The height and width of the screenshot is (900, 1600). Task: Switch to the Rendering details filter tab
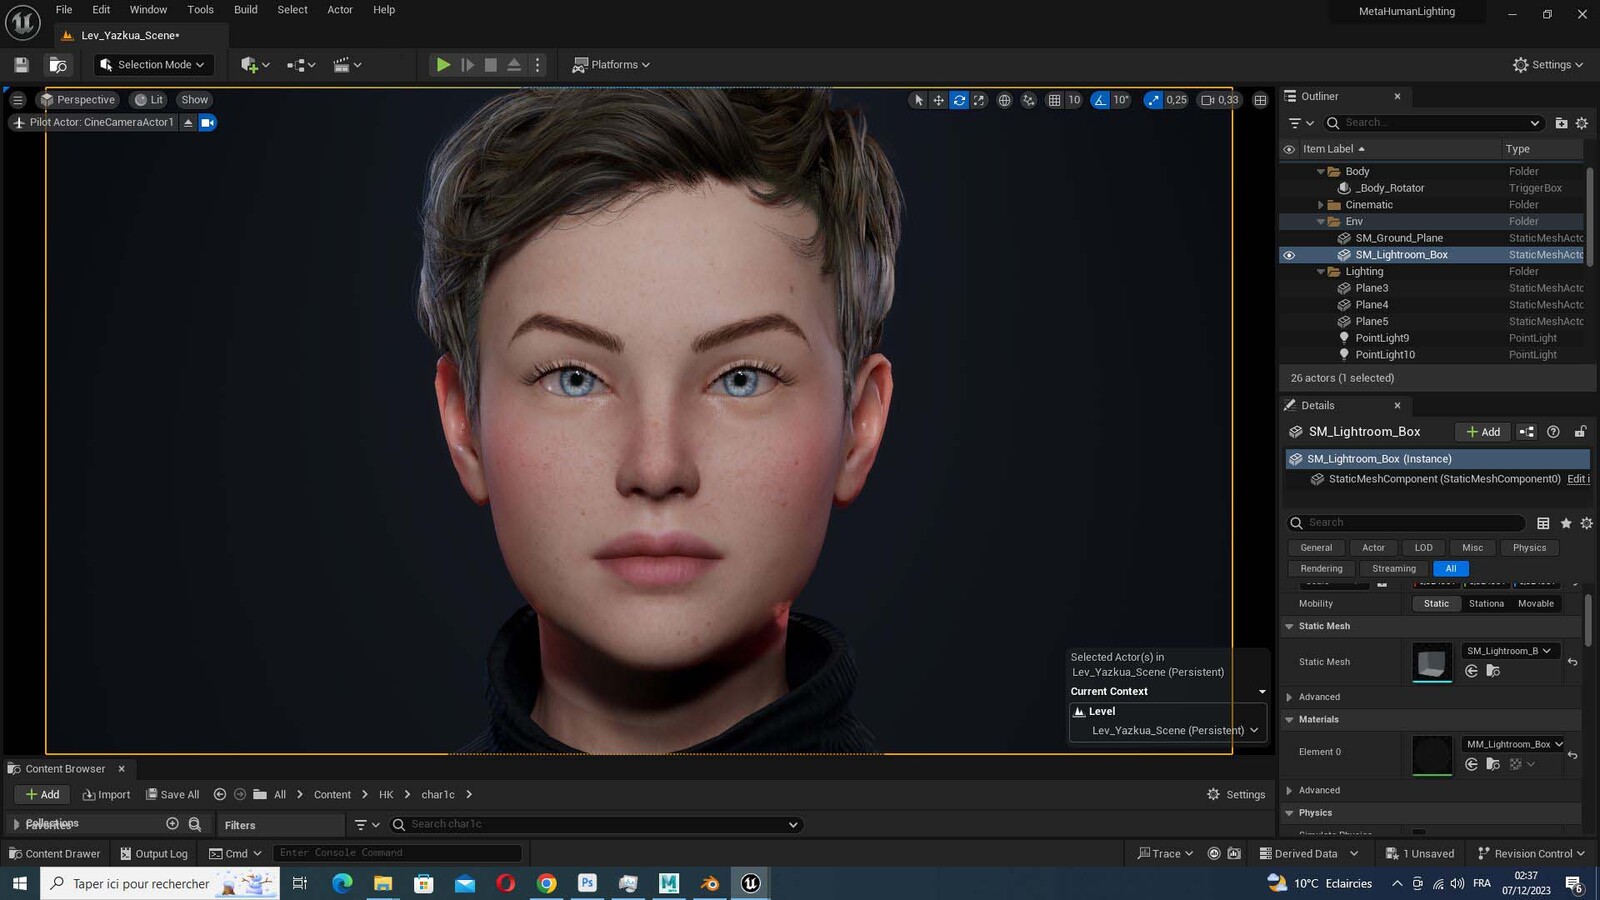1321,569
